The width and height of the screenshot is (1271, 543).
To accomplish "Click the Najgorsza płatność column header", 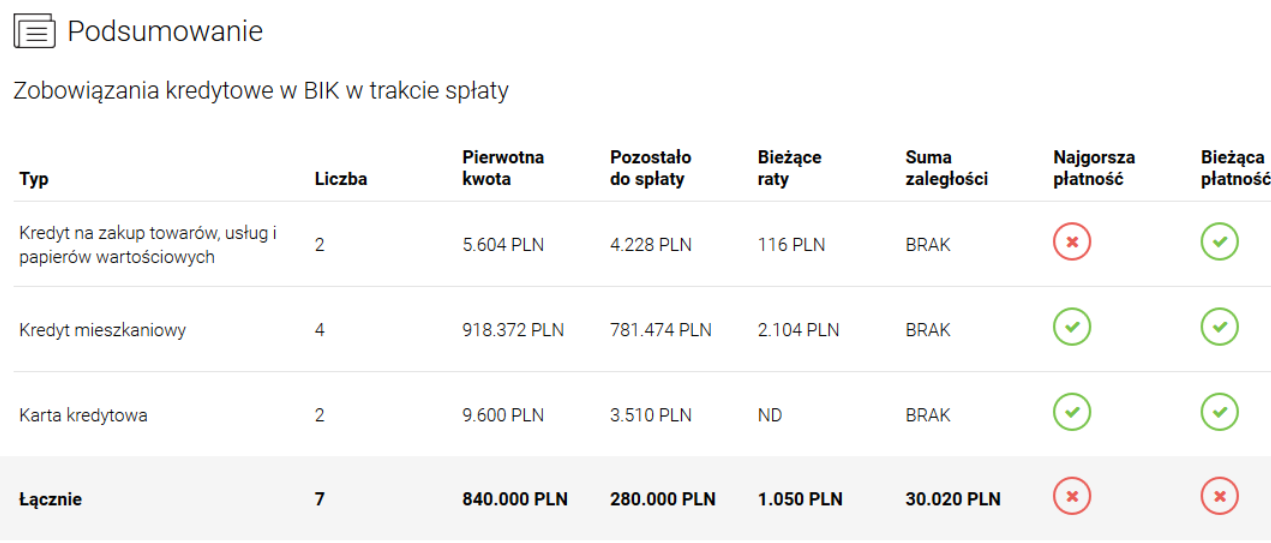I will coord(1094,168).
